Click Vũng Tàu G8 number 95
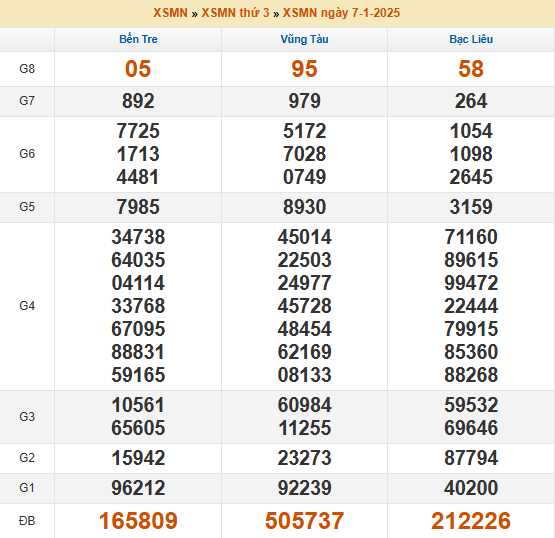The image size is (555, 538). click(x=304, y=69)
